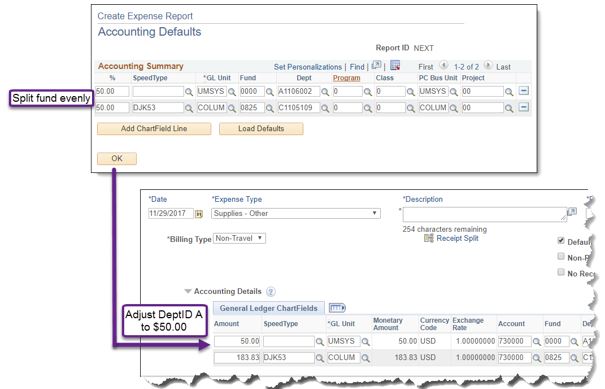Click the Dept field containing C1105109
Image resolution: width=605 pixels, height=389 pixels.
(299, 108)
